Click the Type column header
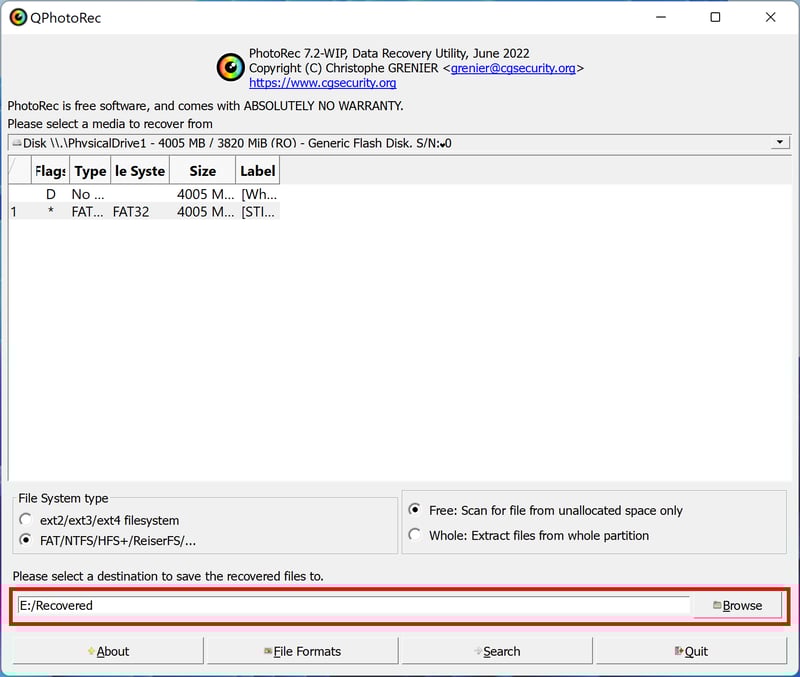800x677 pixels. (x=89, y=171)
